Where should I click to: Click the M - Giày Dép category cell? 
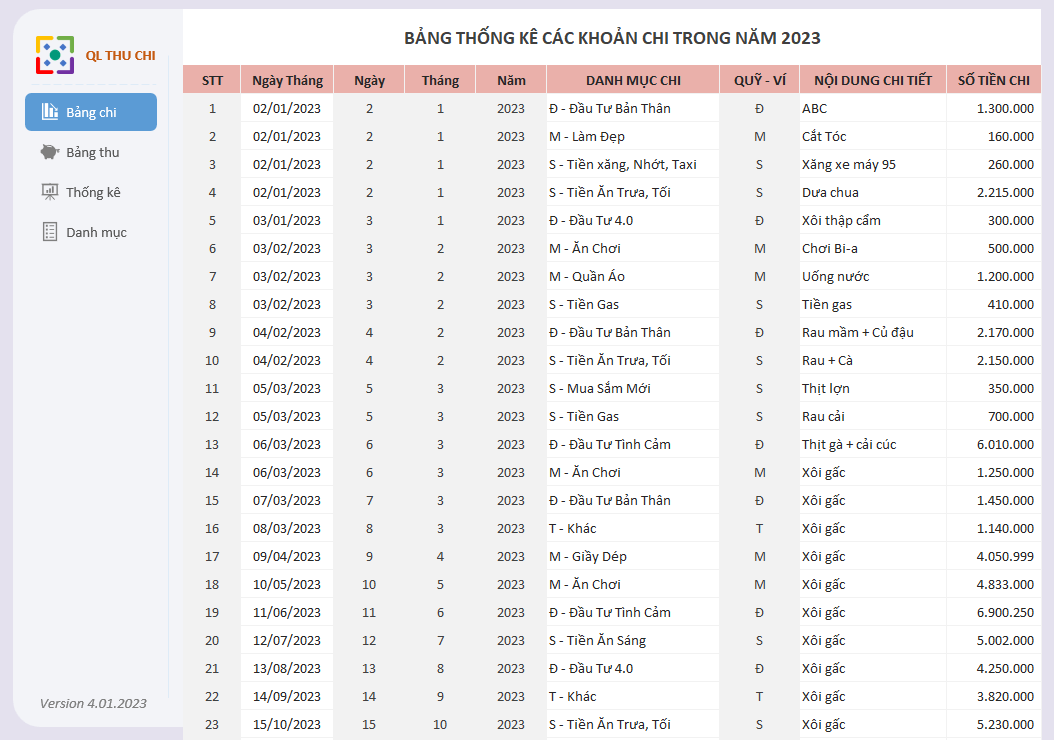tap(633, 557)
